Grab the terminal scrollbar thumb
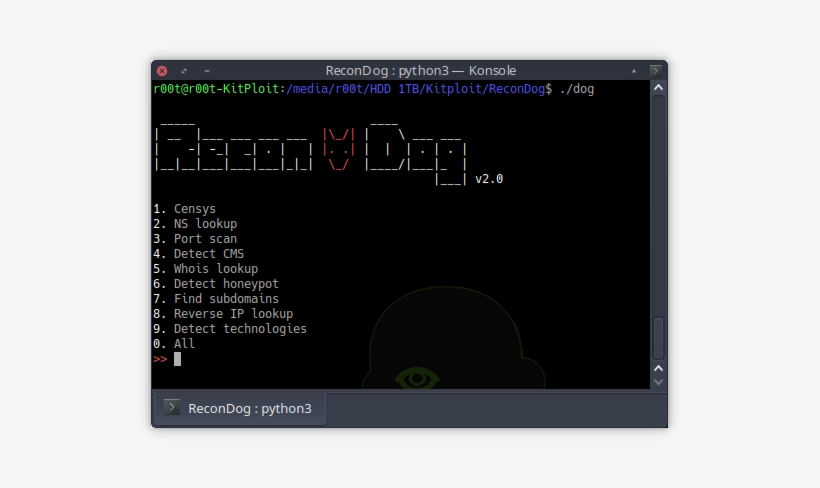This screenshot has height=488, width=820. pyautogui.click(x=657, y=338)
